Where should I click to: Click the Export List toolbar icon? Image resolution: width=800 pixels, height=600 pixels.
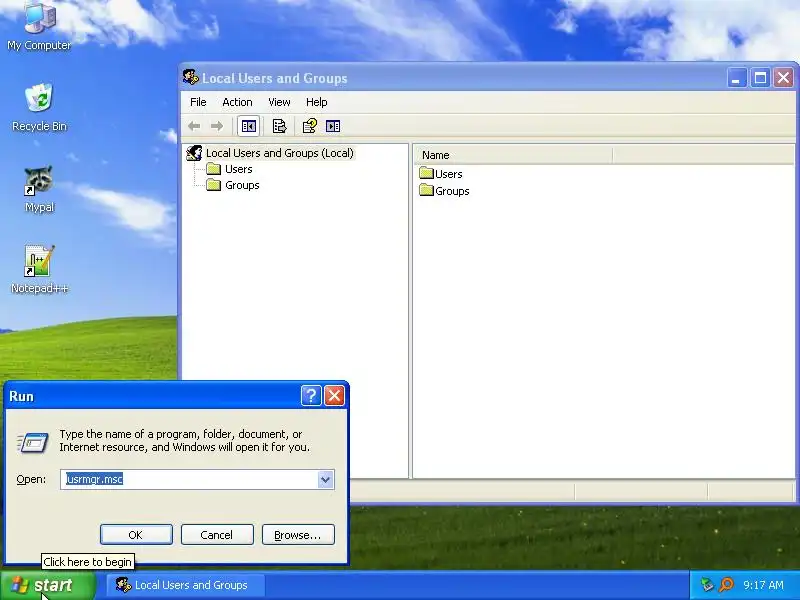coord(279,126)
